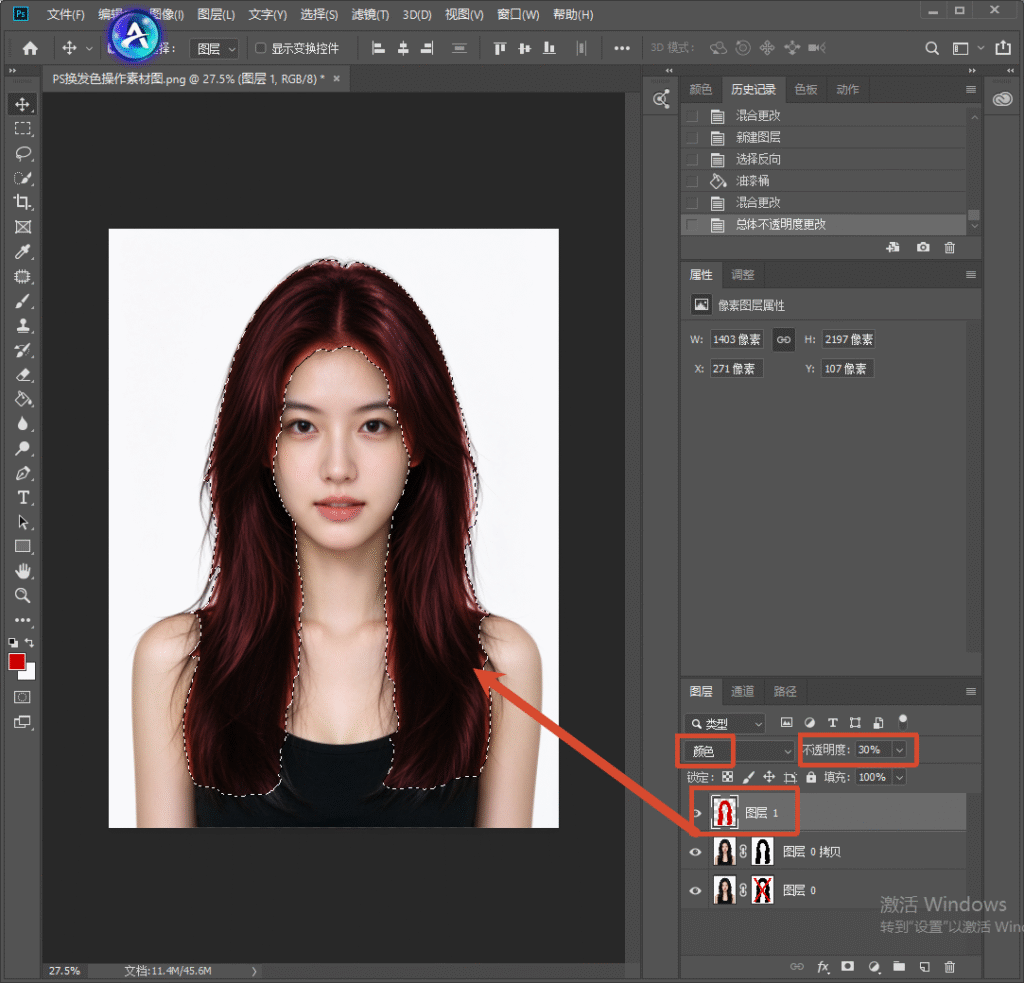Switch to the 调整 tab
The image size is (1024, 983).
coord(743,275)
